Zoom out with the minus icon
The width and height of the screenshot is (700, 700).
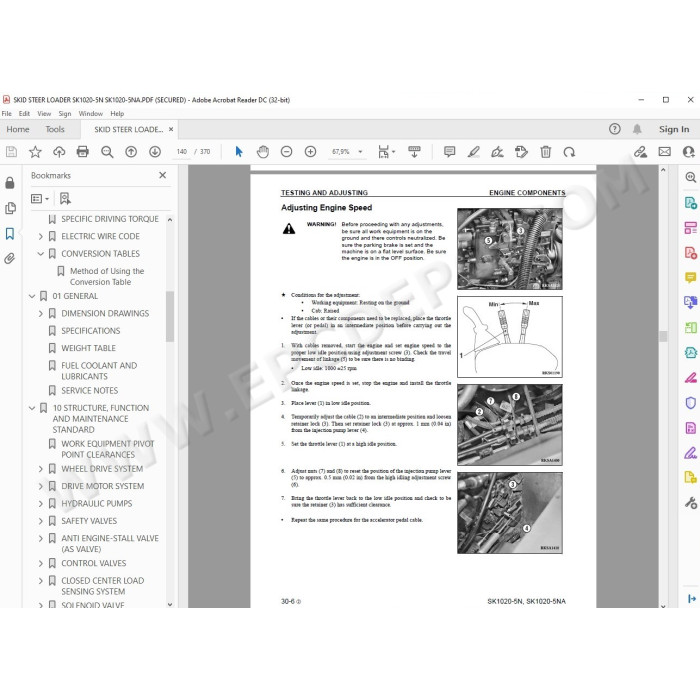point(287,152)
